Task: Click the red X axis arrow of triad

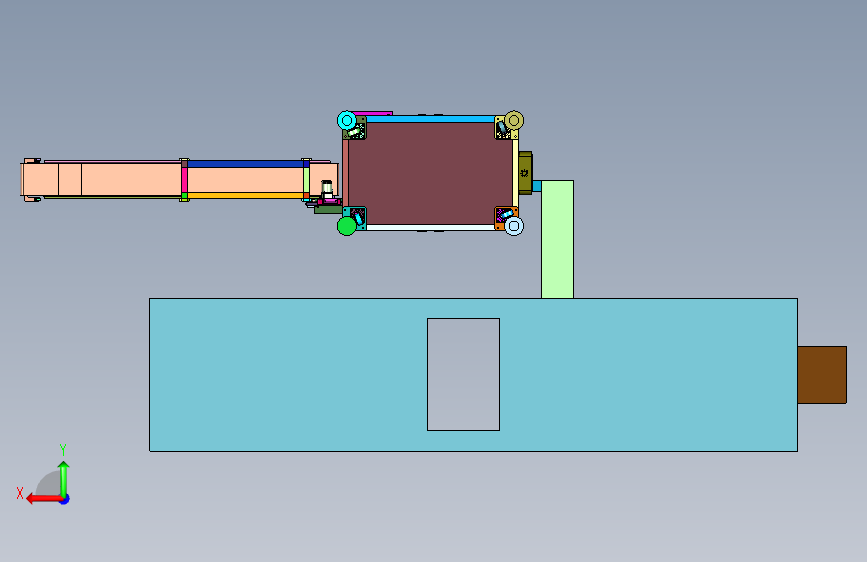Action: (x=44, y=499)
